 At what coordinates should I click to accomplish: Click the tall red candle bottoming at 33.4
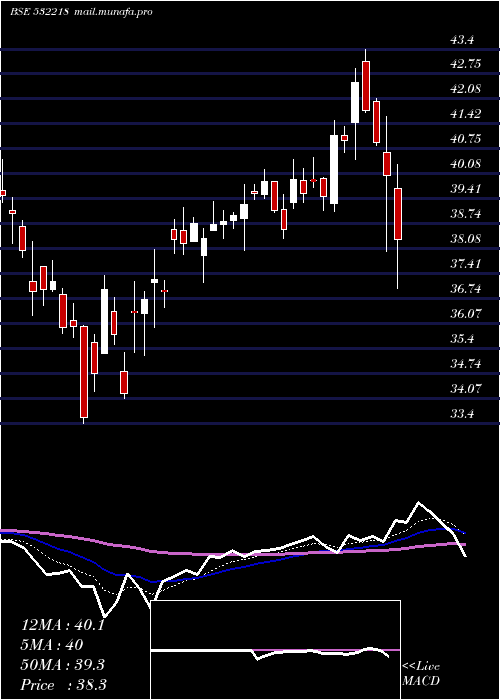tap(84, 372)
